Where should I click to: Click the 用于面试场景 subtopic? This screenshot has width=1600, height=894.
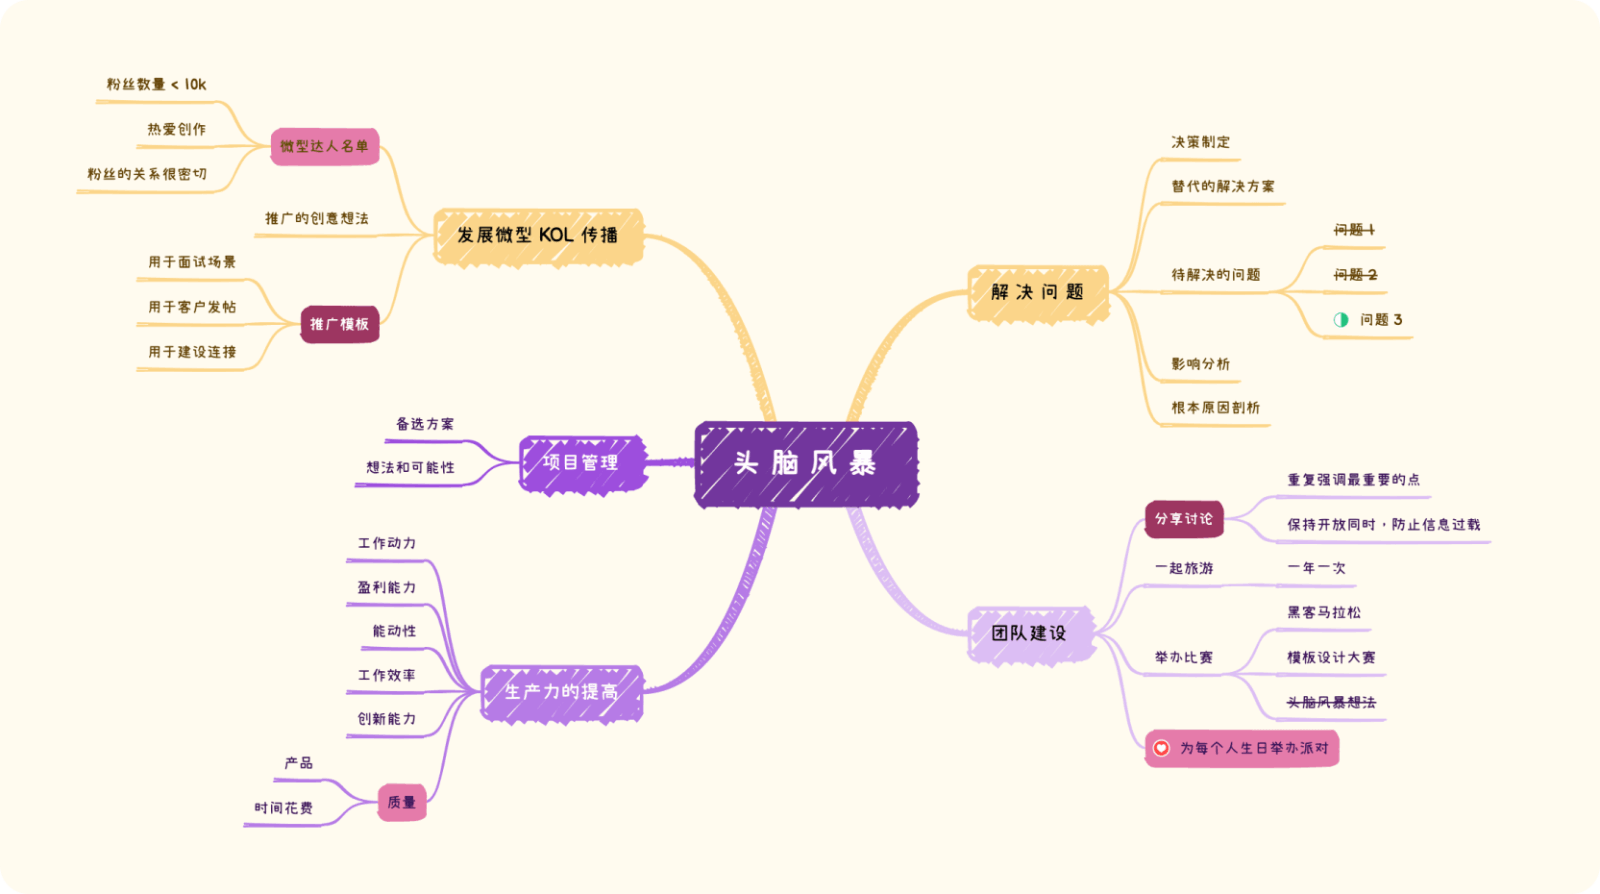pyautogui.click(x=192, y=262)
